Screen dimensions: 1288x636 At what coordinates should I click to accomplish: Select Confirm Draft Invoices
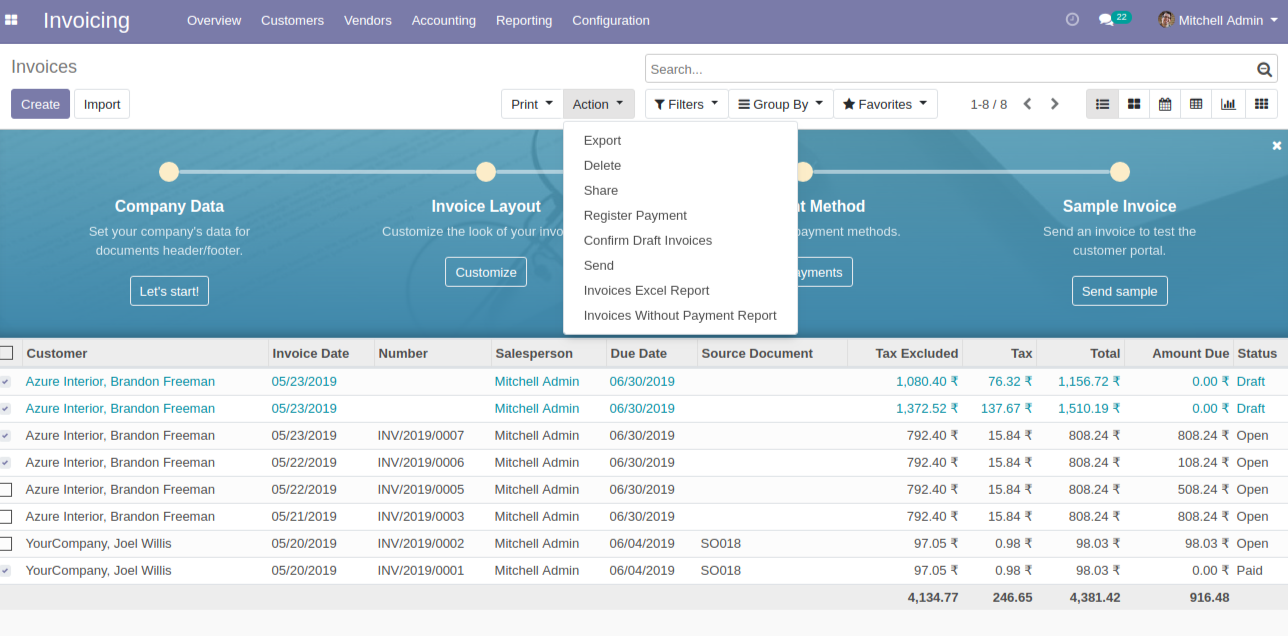(680, 241)
